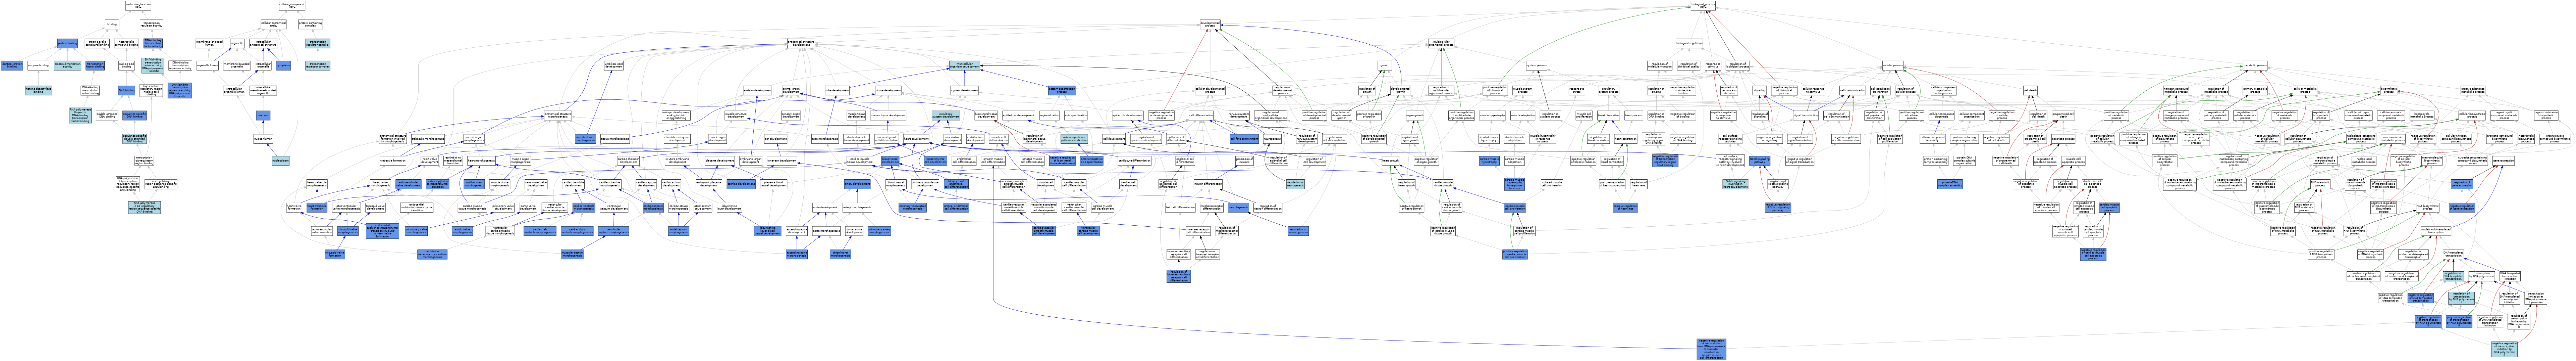The width and height of the screenshot is (2576, 361).
Task: Click 'membrane-bounded organelle' node under organelle
Action: 237,65
